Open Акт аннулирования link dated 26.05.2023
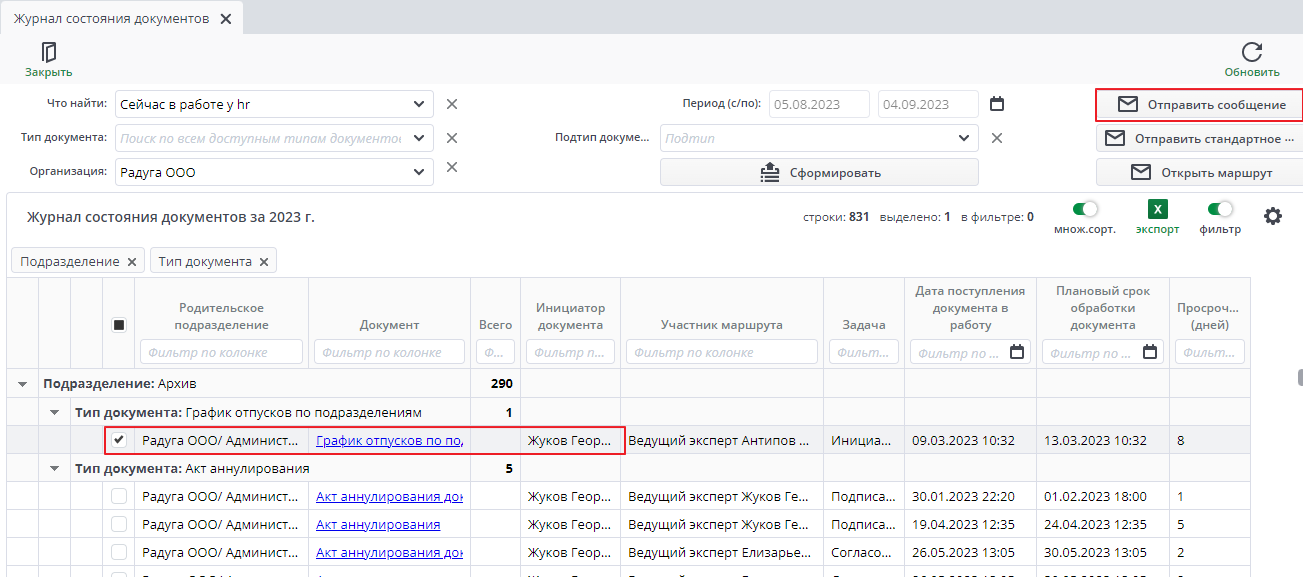The height and width of the screenshot is (577, 1303). [389, 552]
